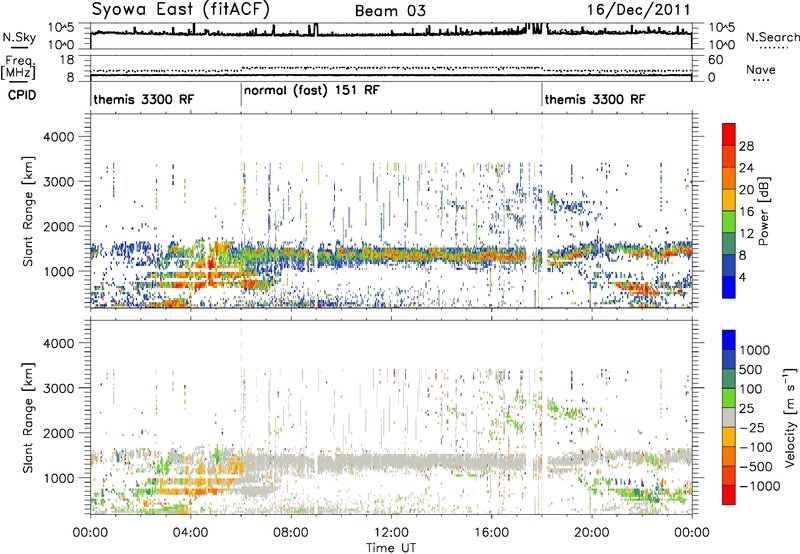Viewport: 800px width, 554px height.
Task: Click the 'Power [dB]' color bar label
Action: 763,211
